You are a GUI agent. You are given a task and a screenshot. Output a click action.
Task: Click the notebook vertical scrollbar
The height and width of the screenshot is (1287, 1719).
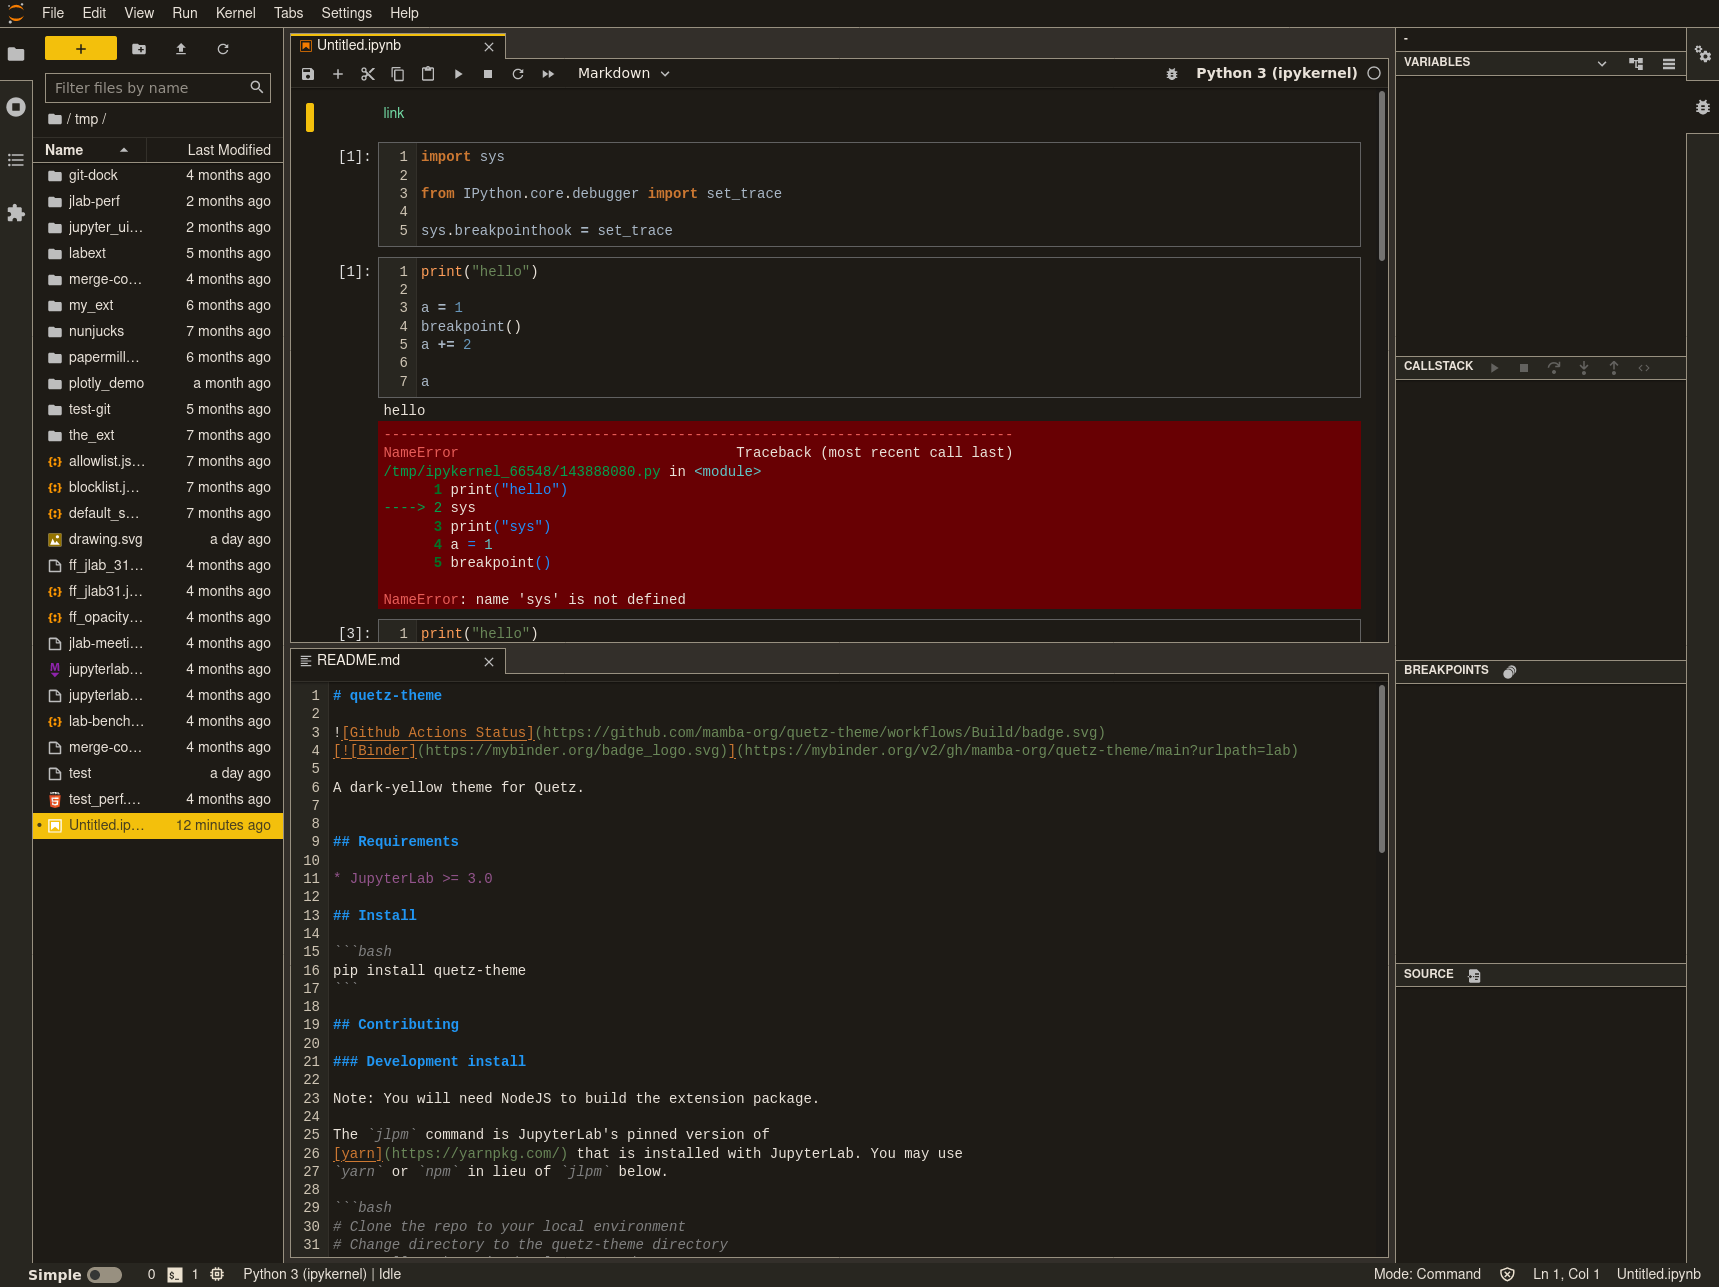click(x=1382, y=178)
